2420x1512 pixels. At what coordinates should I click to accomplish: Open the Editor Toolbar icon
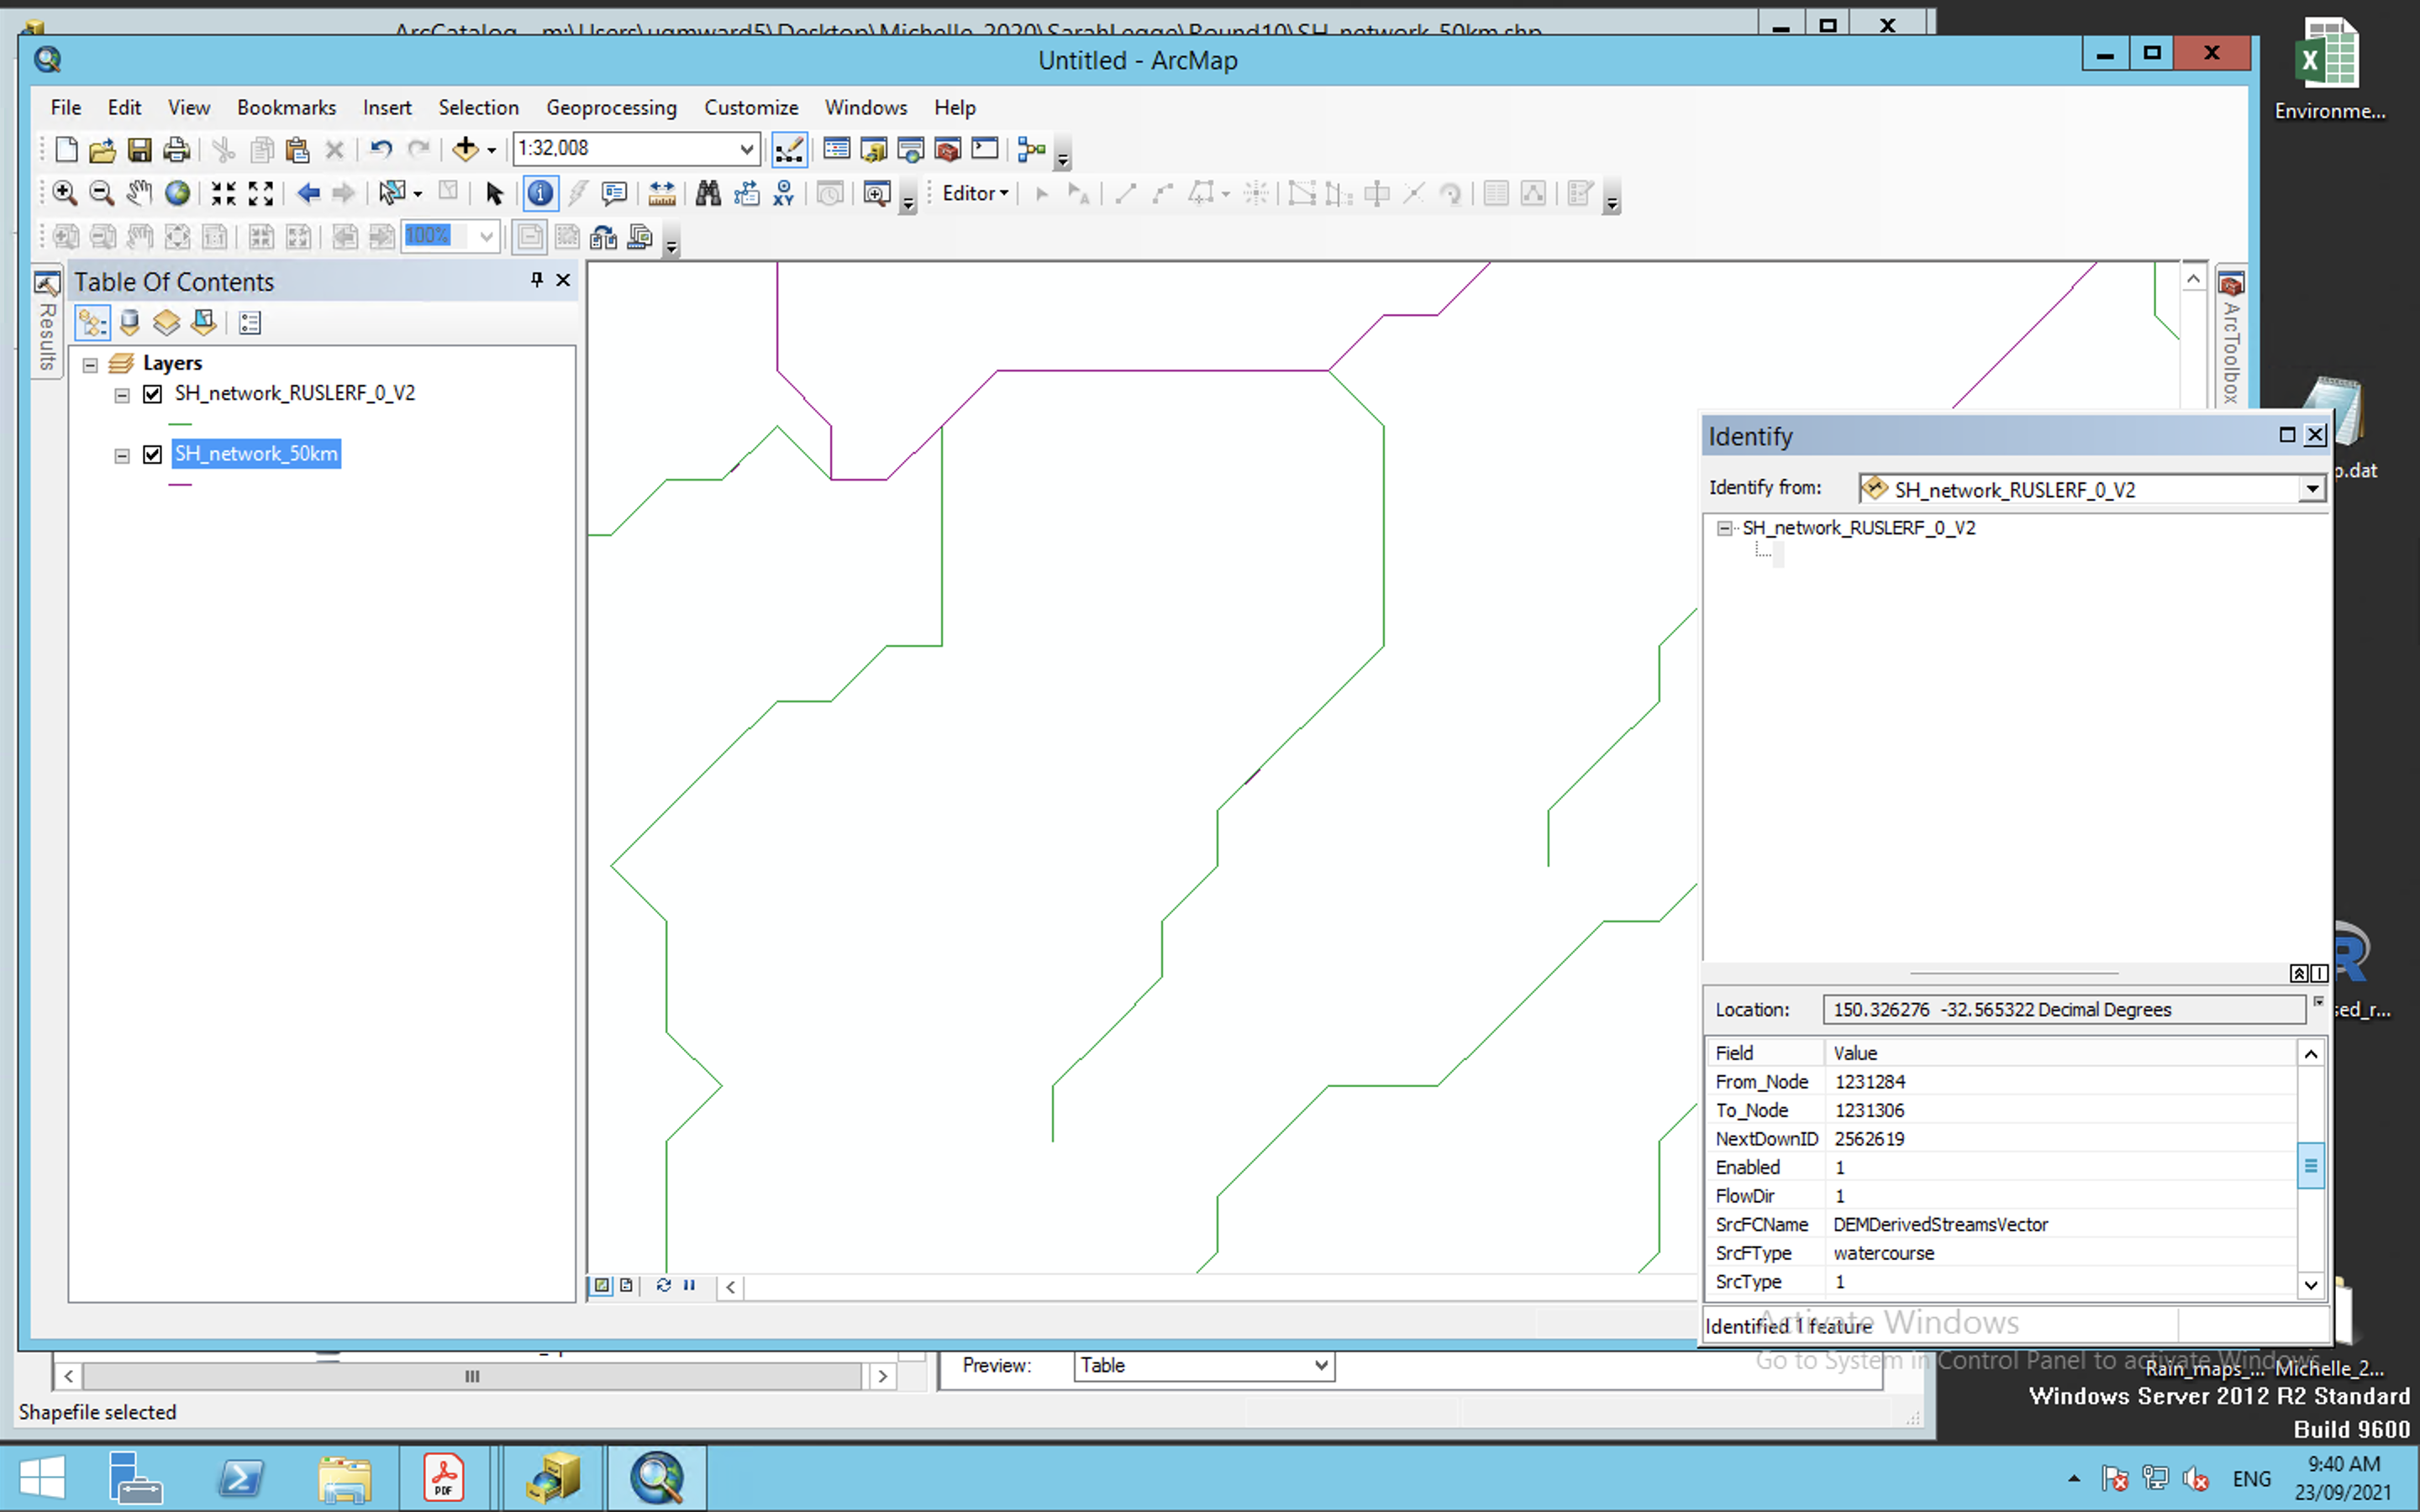tap(789, 150)
